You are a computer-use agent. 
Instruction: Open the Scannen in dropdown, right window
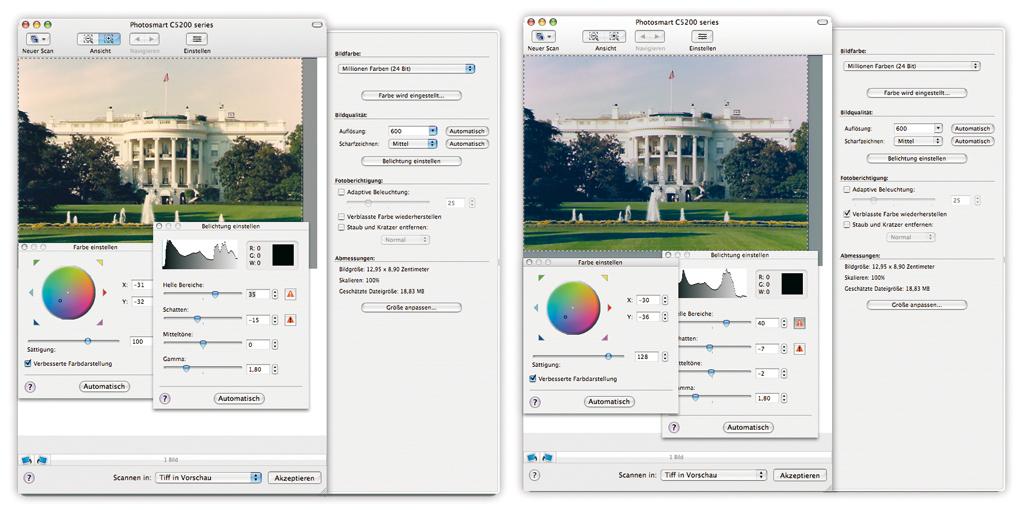712,475
